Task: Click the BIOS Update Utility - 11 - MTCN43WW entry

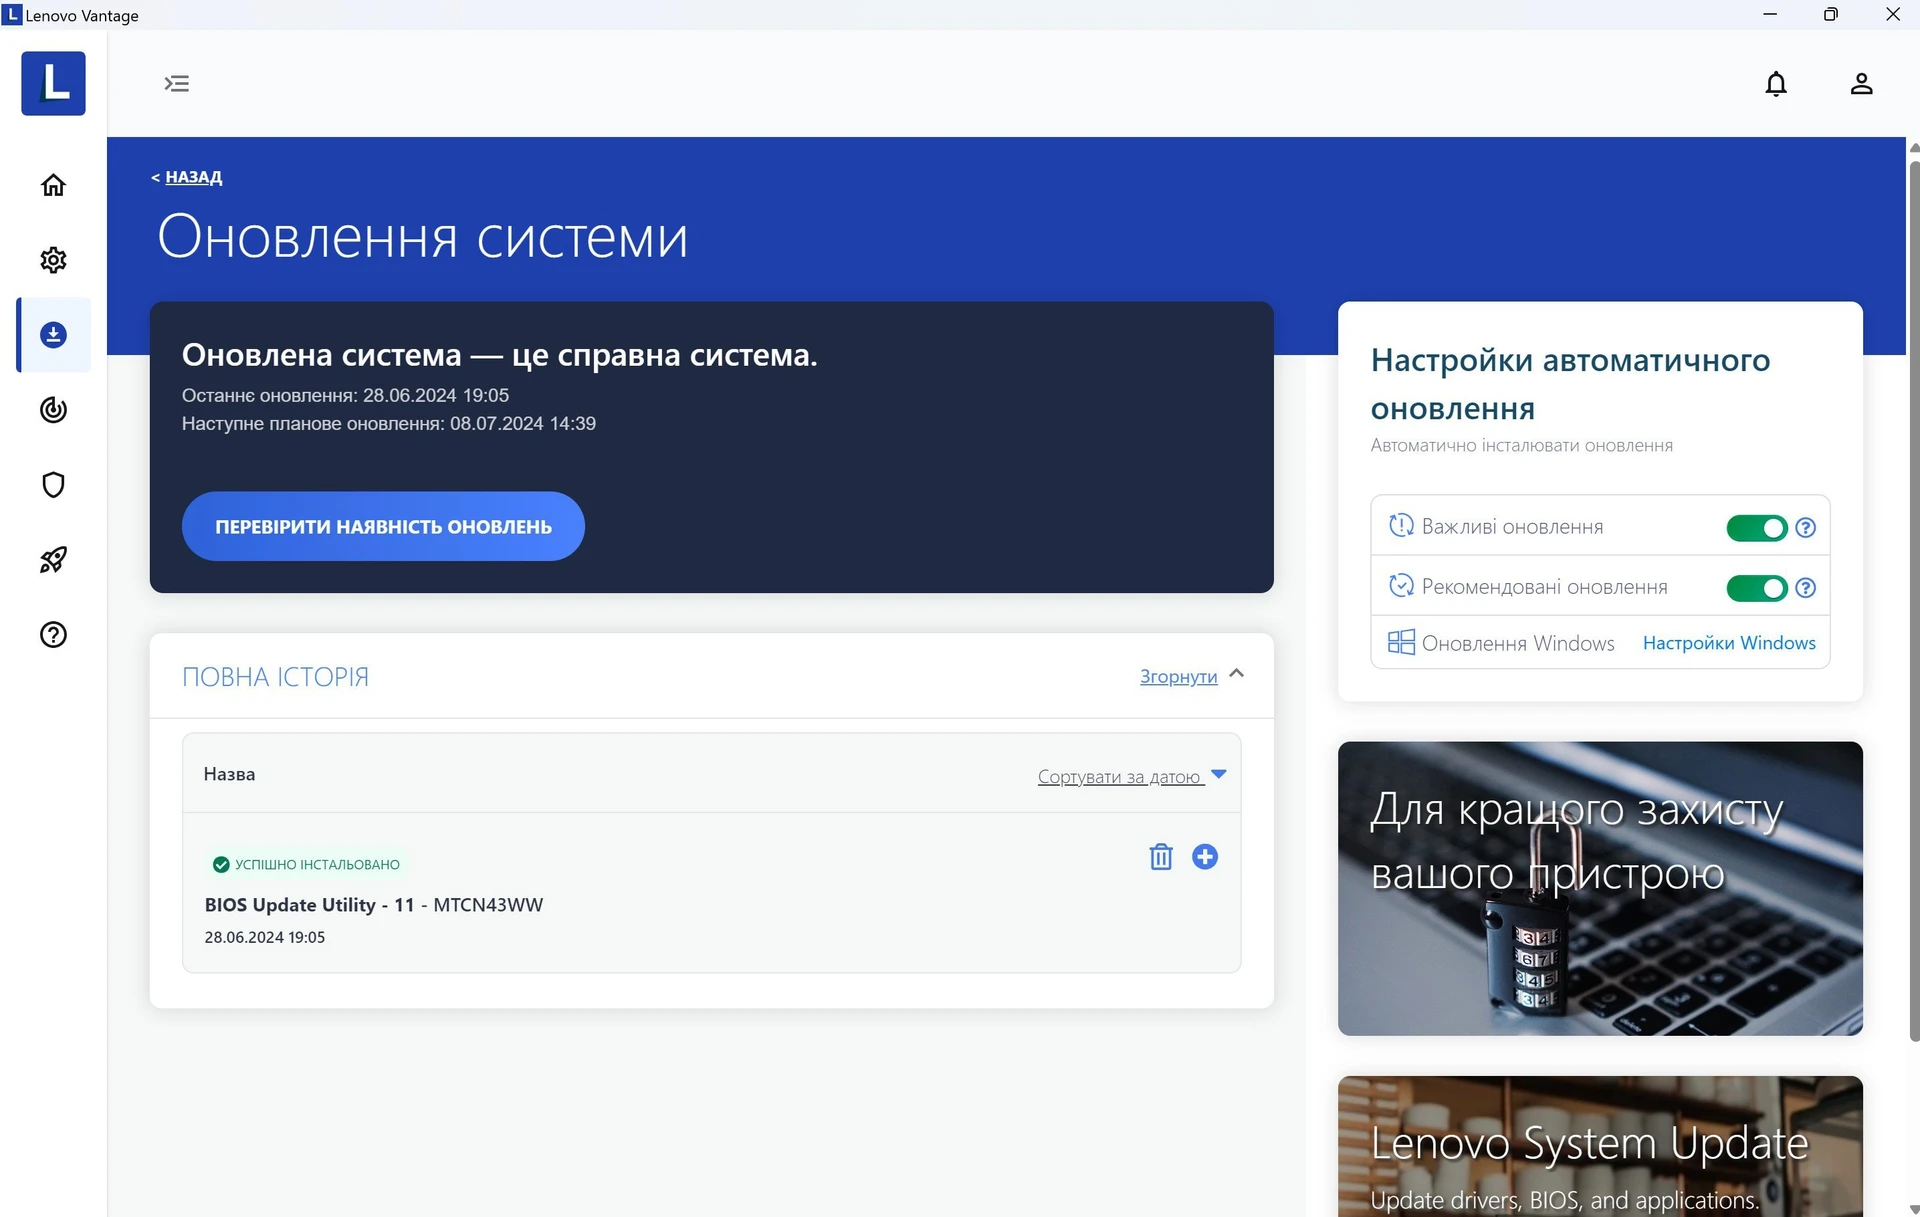Action: coord(374,905)
